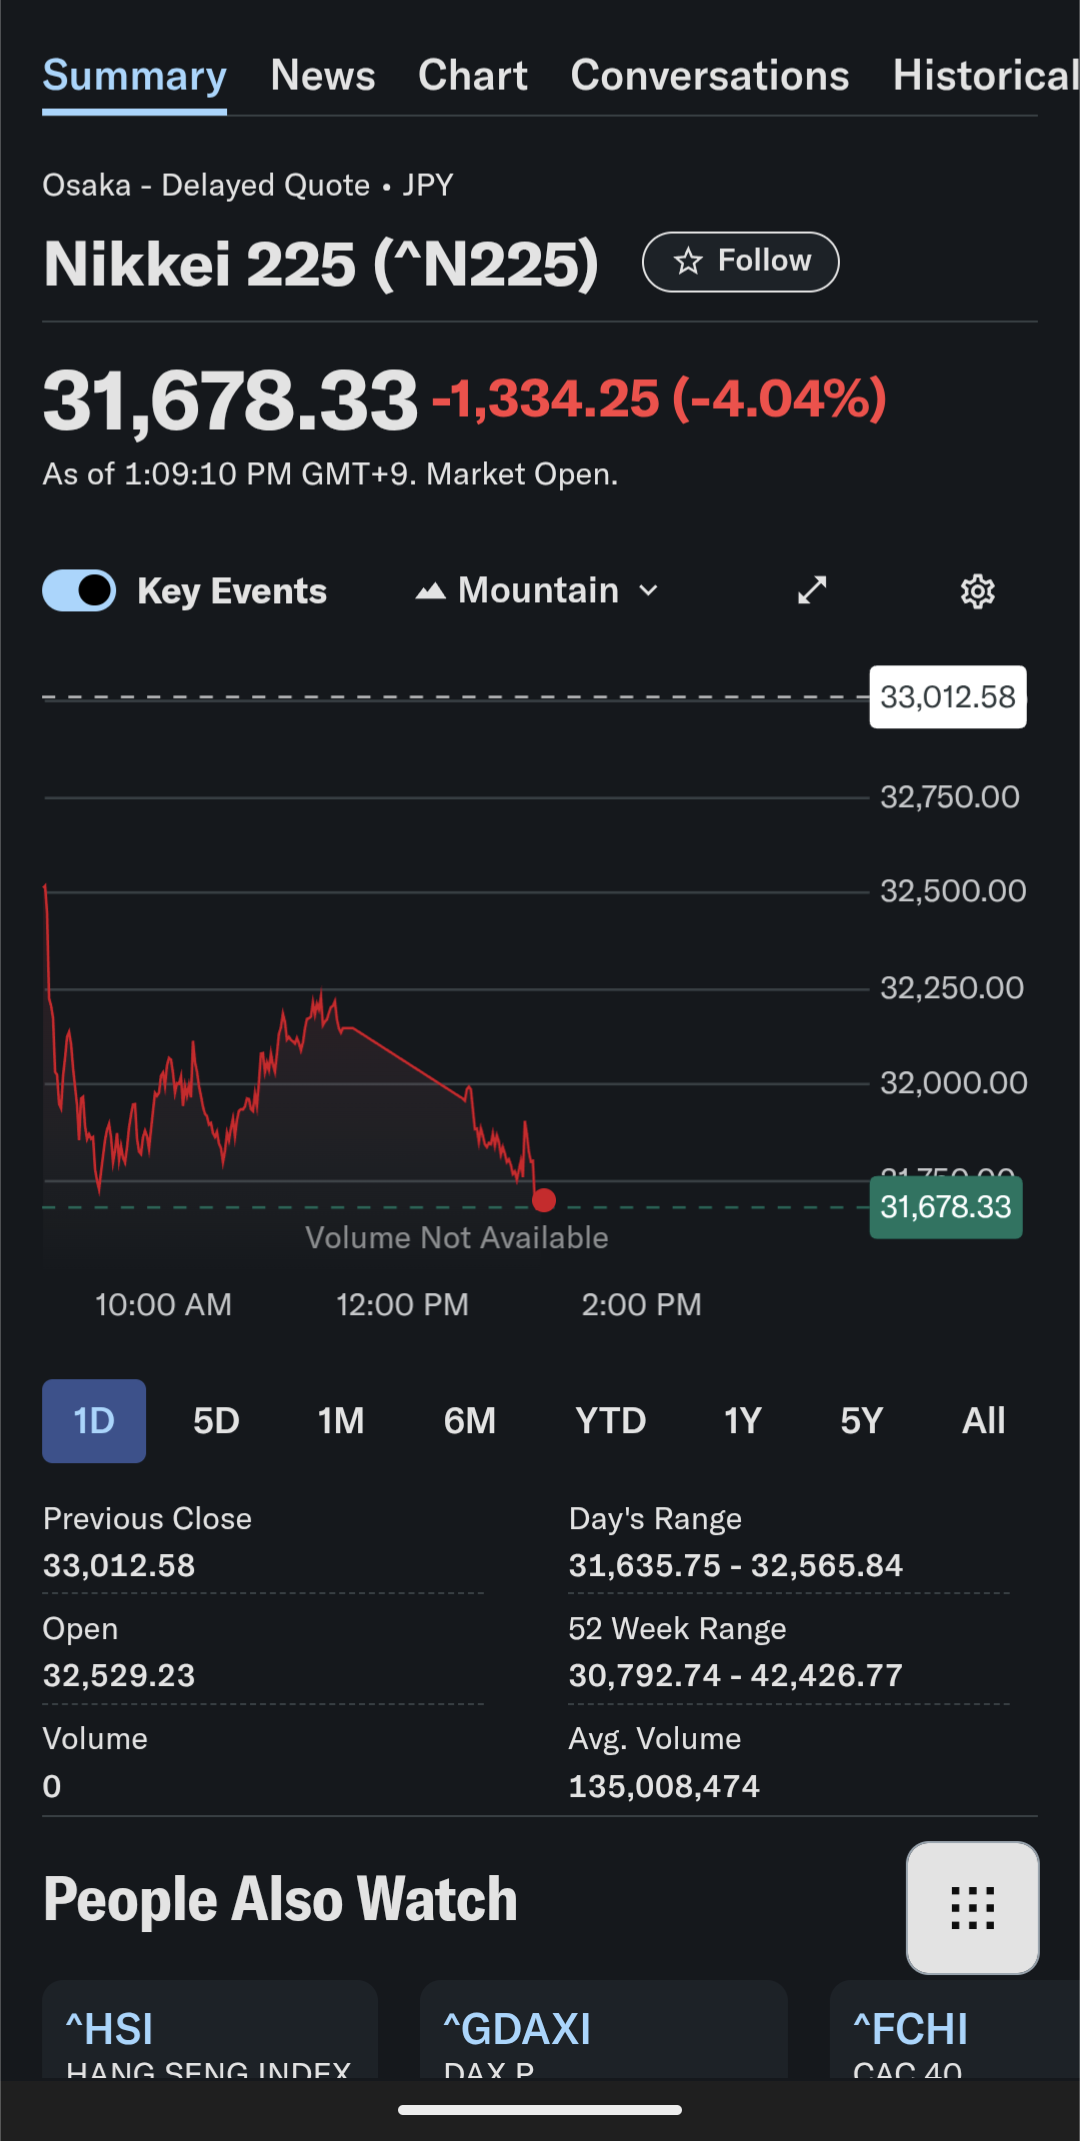Switch chart to 5D range
1080x2141 pixels.
(x=216, y=1421)
